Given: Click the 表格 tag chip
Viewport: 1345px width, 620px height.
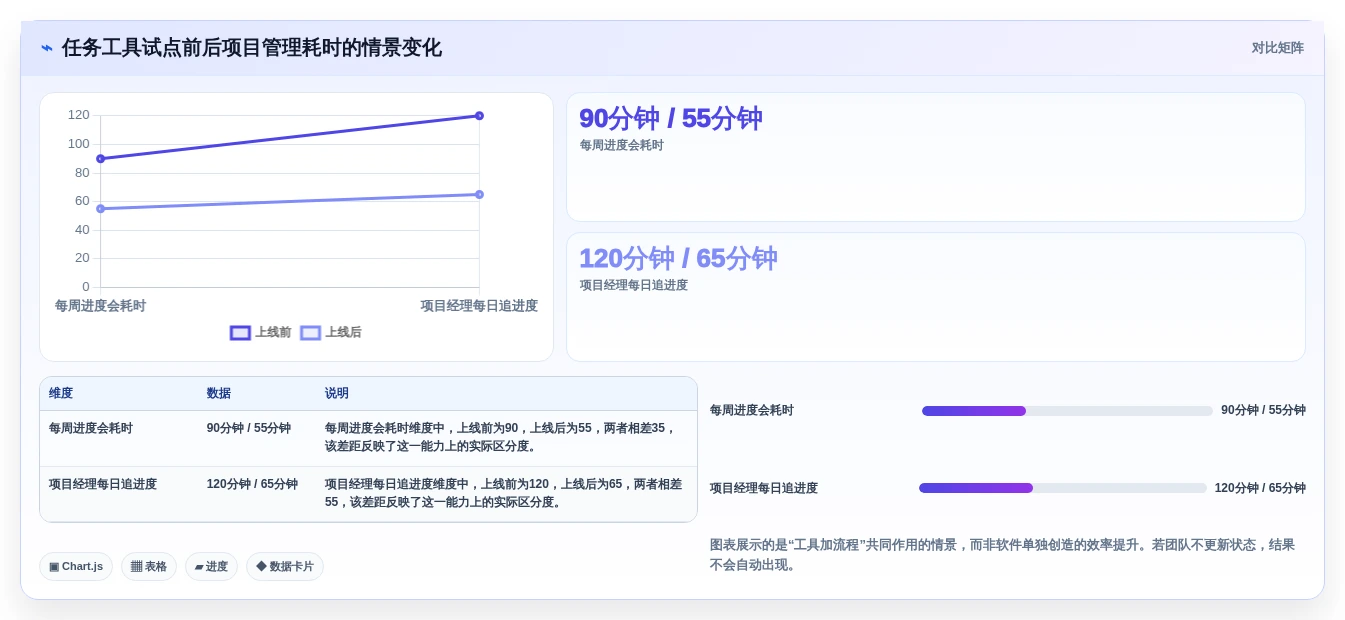Looking at the screenshot, I should coord(149,567).
